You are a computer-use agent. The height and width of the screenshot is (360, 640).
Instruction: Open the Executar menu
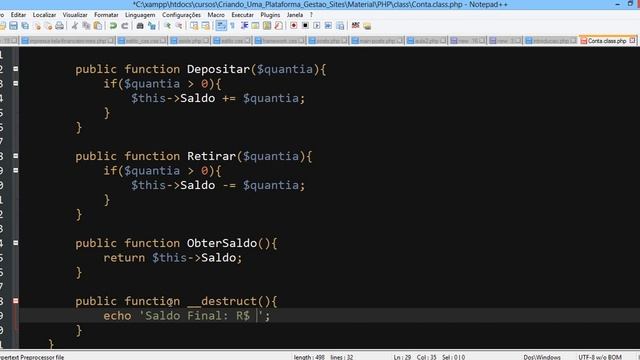[x=242, y=15]
